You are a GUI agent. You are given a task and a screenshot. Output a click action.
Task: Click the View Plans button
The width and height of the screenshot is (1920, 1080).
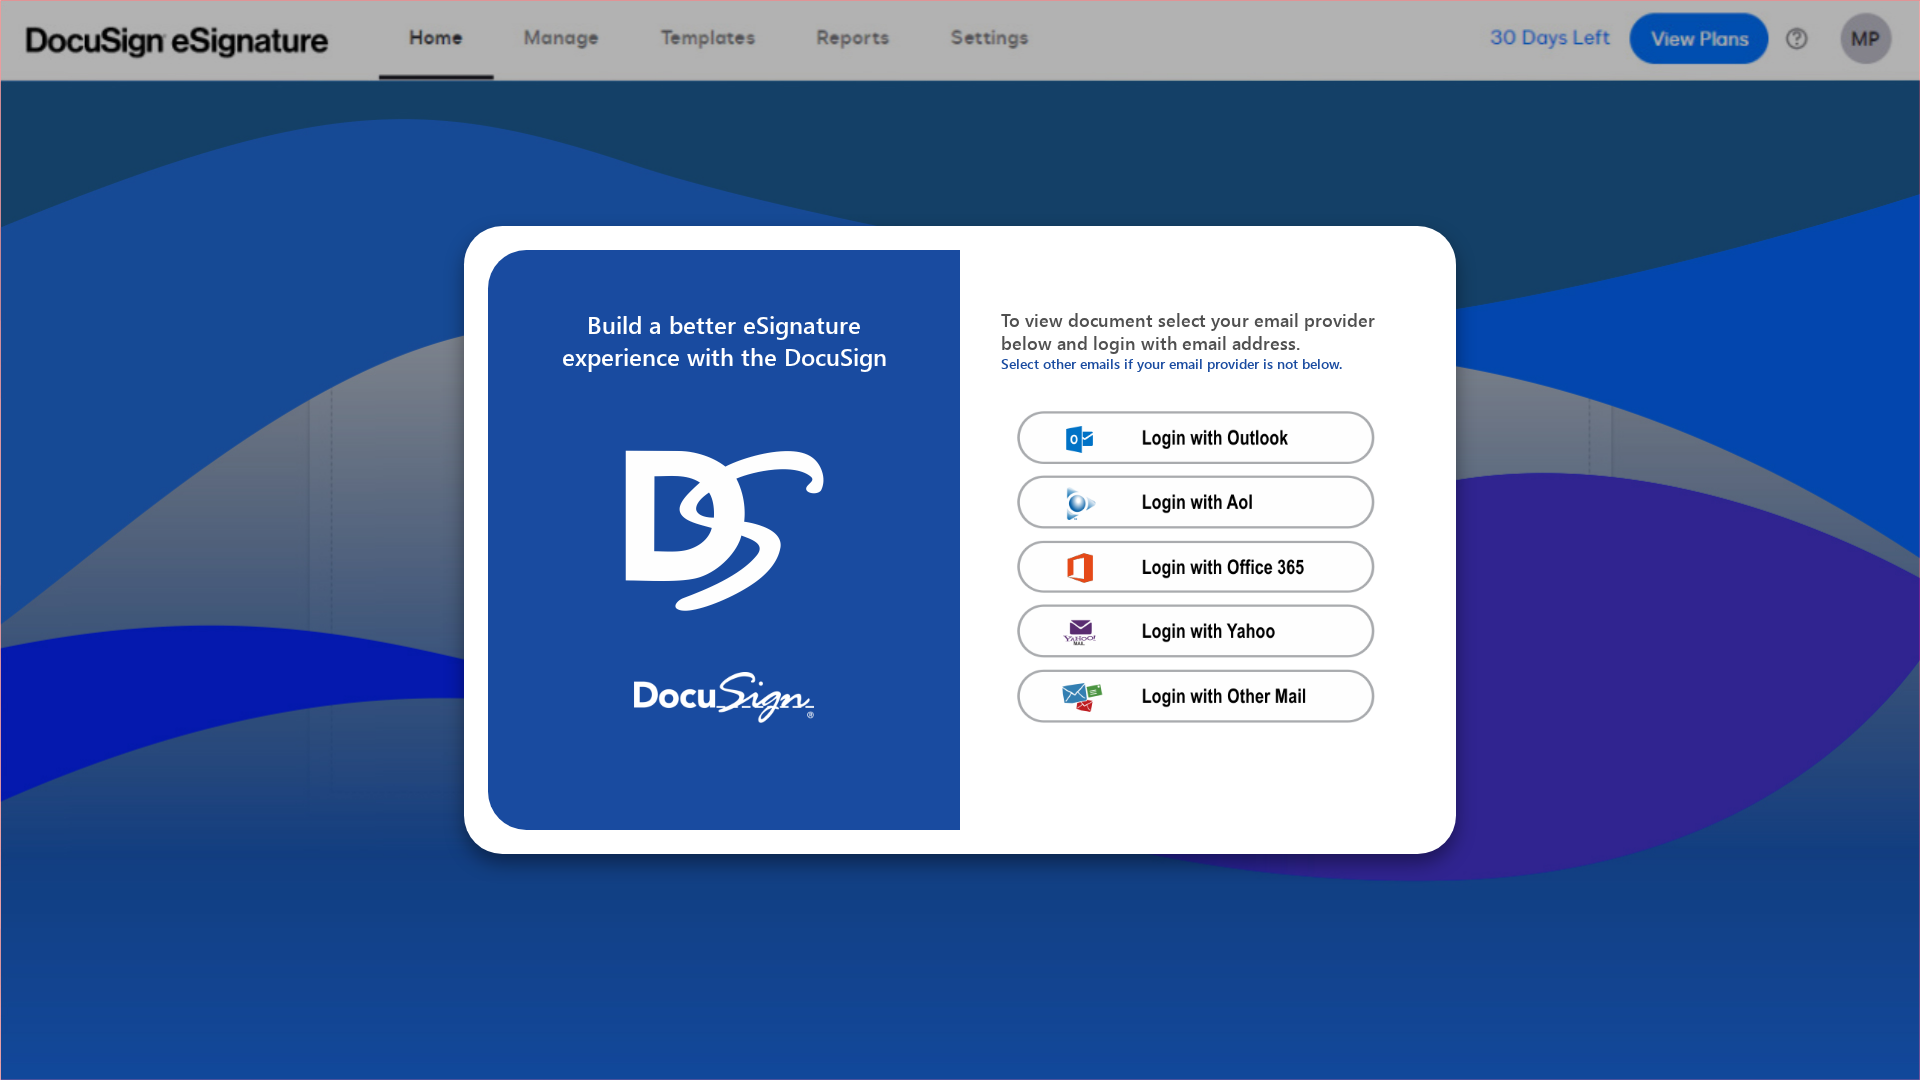[x=1699, y=39]
